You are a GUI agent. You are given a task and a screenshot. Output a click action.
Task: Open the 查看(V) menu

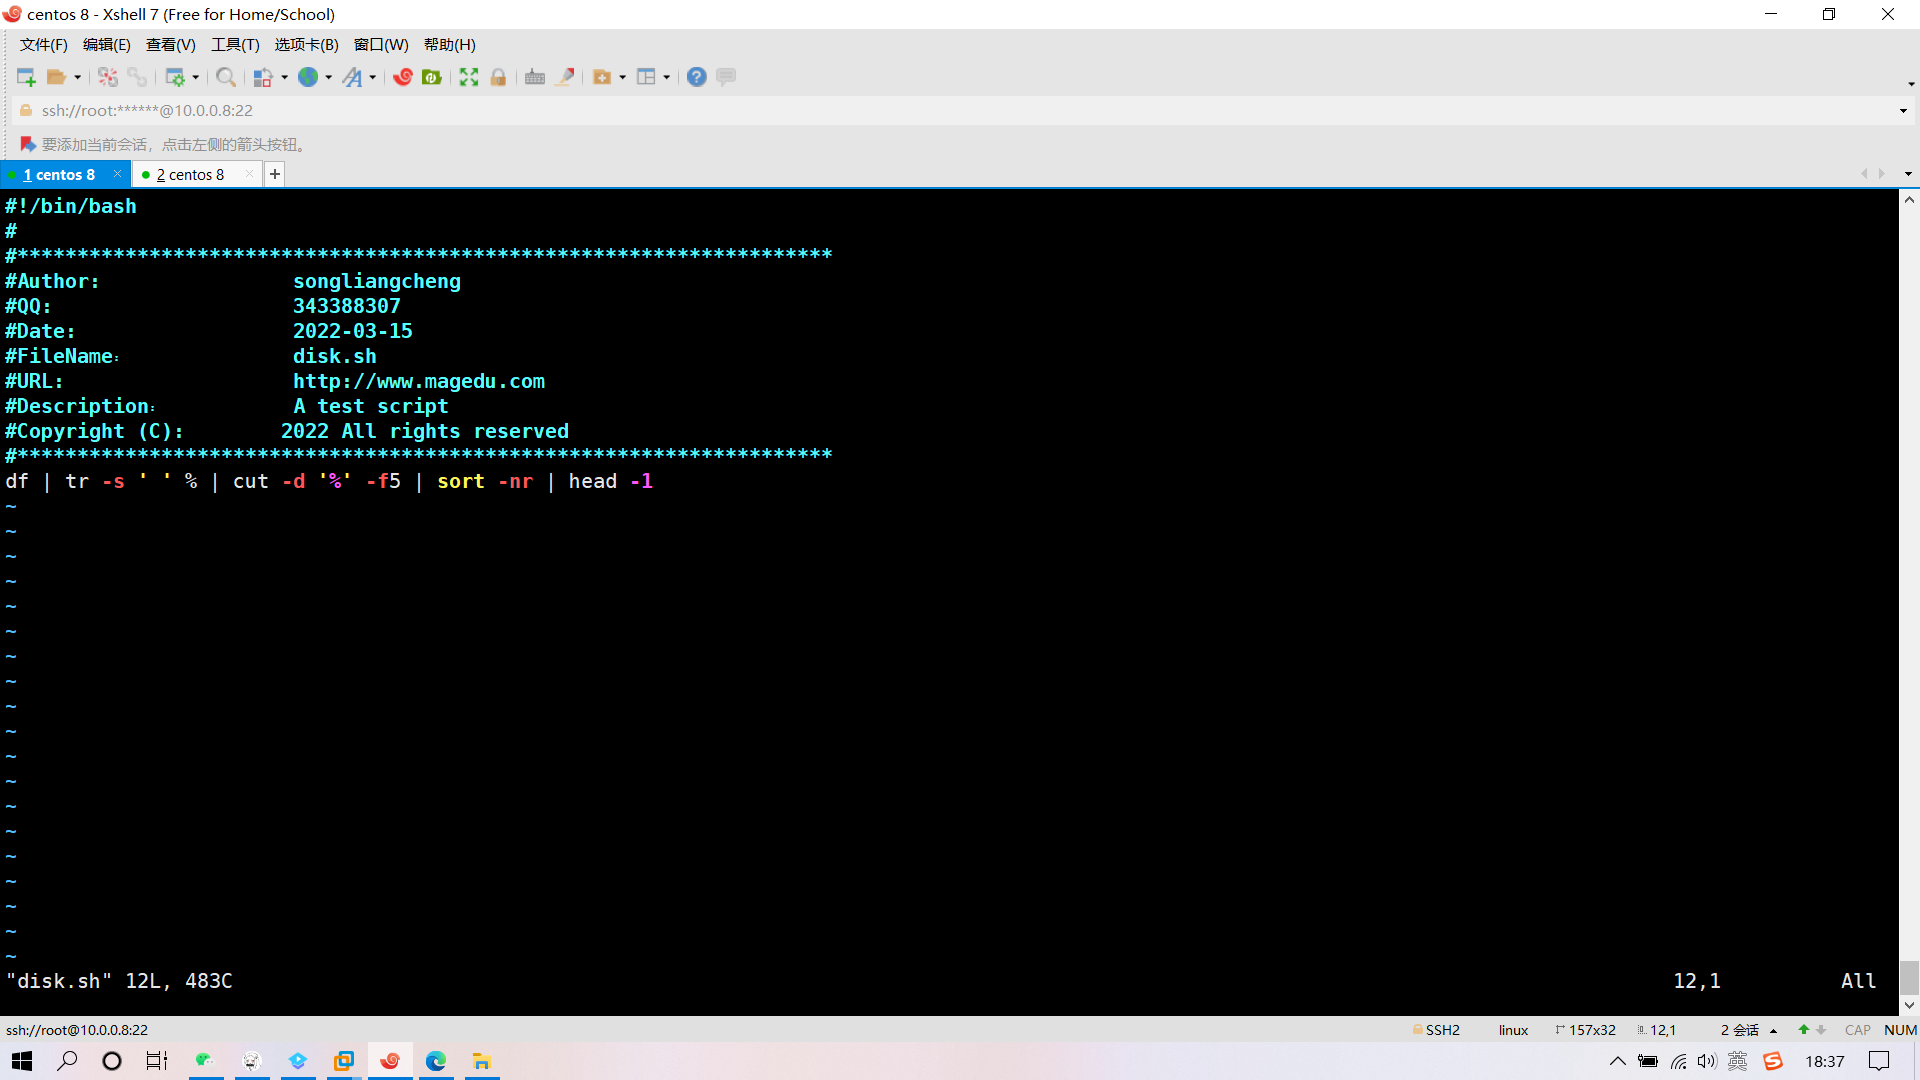[x=170, y=45]
